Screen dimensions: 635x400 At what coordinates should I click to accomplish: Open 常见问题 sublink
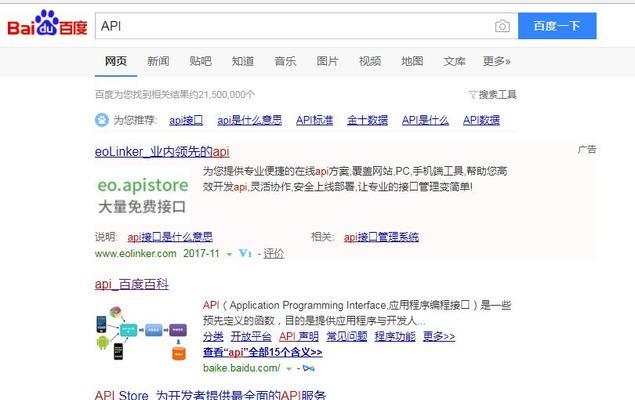(347, 336)
